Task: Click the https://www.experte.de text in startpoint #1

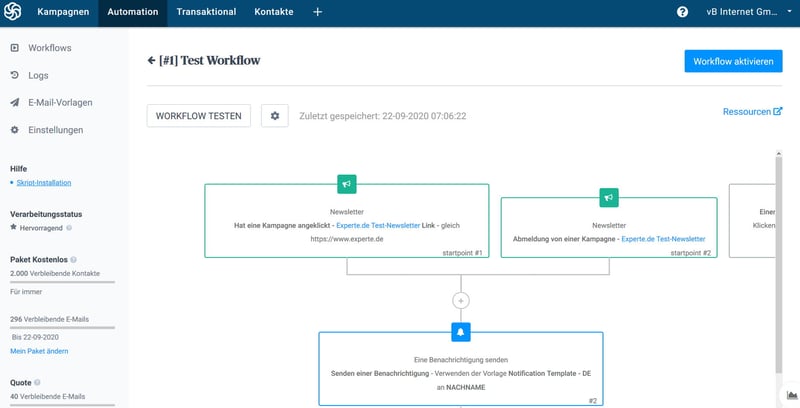Action: [x=347, y=239]
